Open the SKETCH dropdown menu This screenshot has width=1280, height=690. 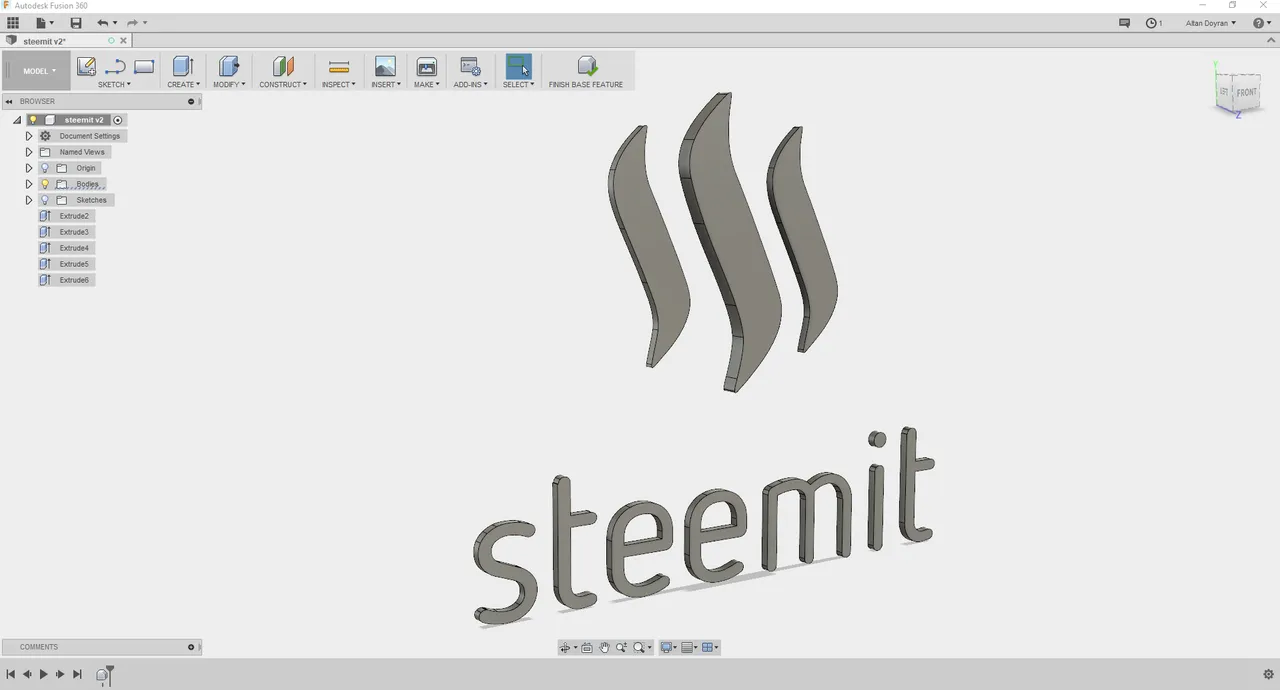[x=114, y=85]
